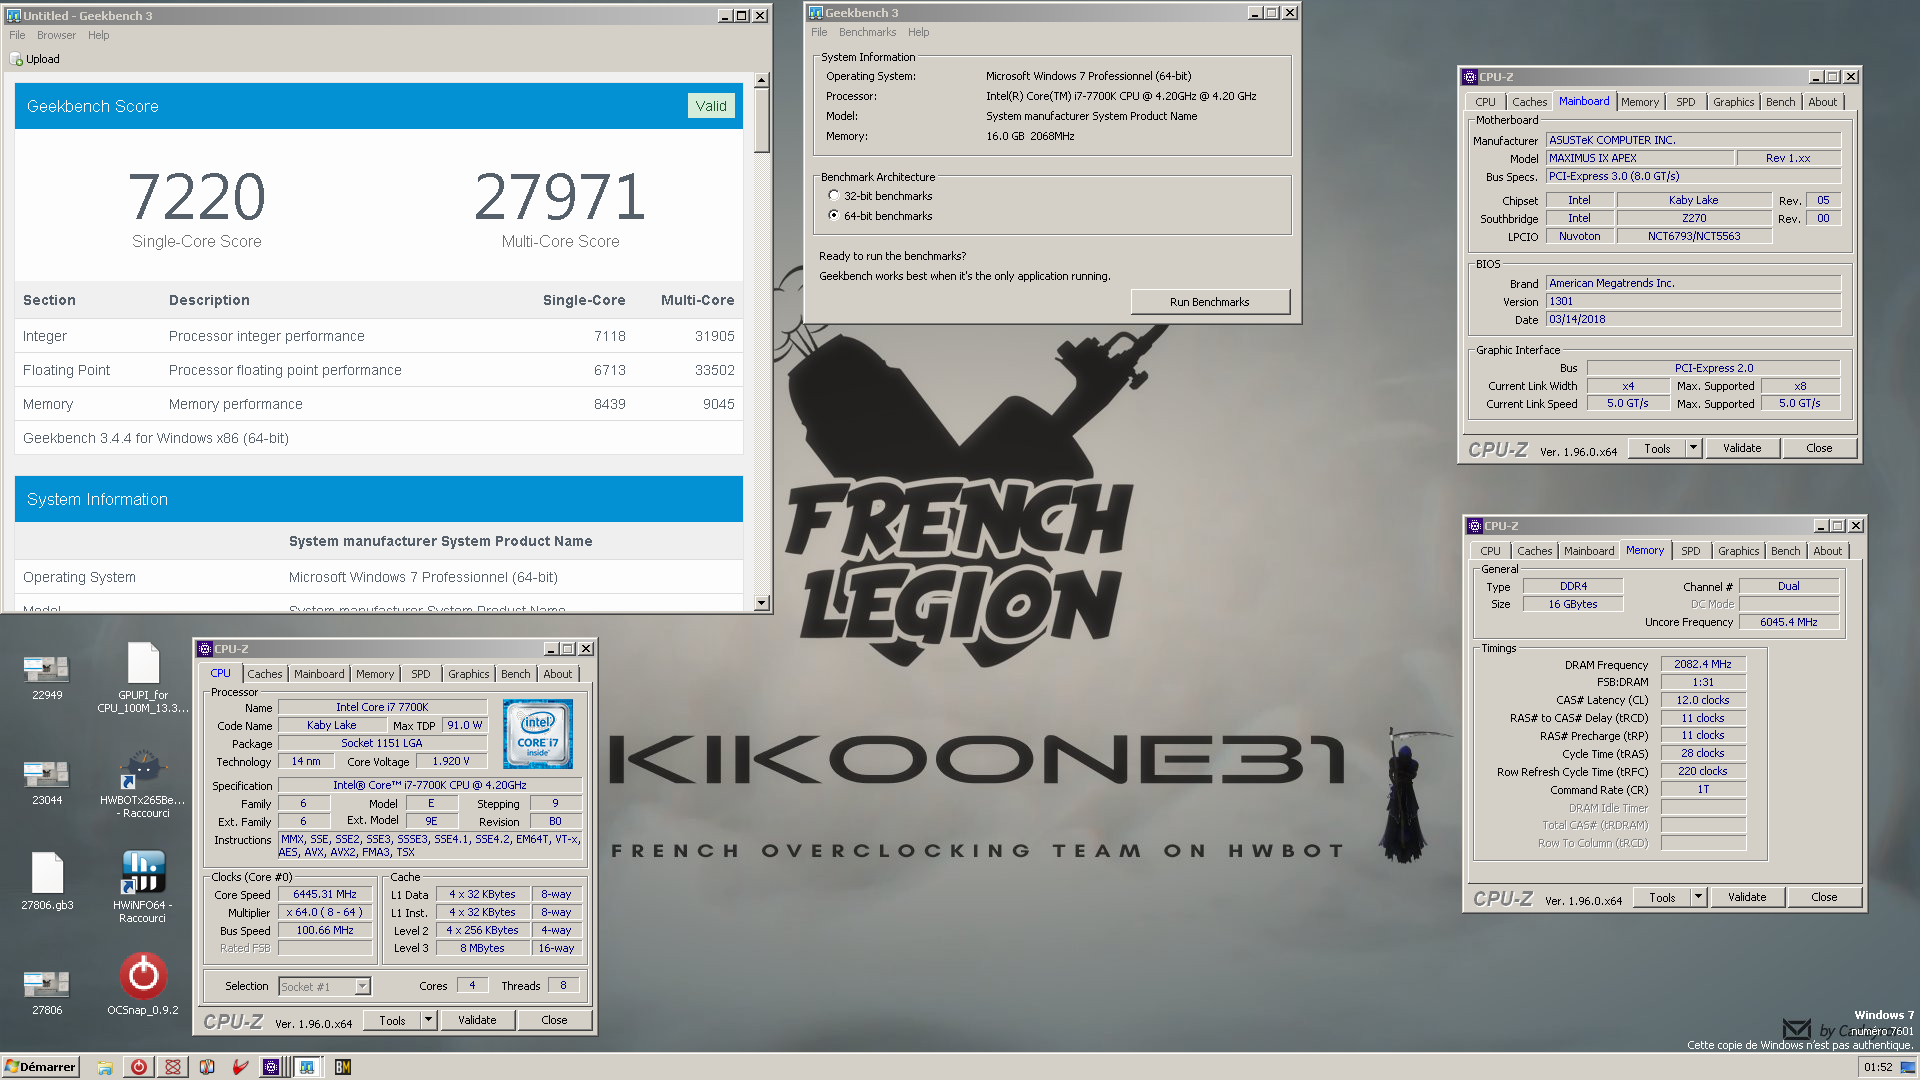Expand Tools dropdown arrow in CPU-Z Mainboard window
This screenshot has height=1080, width=1920.
coord(1694,448)
